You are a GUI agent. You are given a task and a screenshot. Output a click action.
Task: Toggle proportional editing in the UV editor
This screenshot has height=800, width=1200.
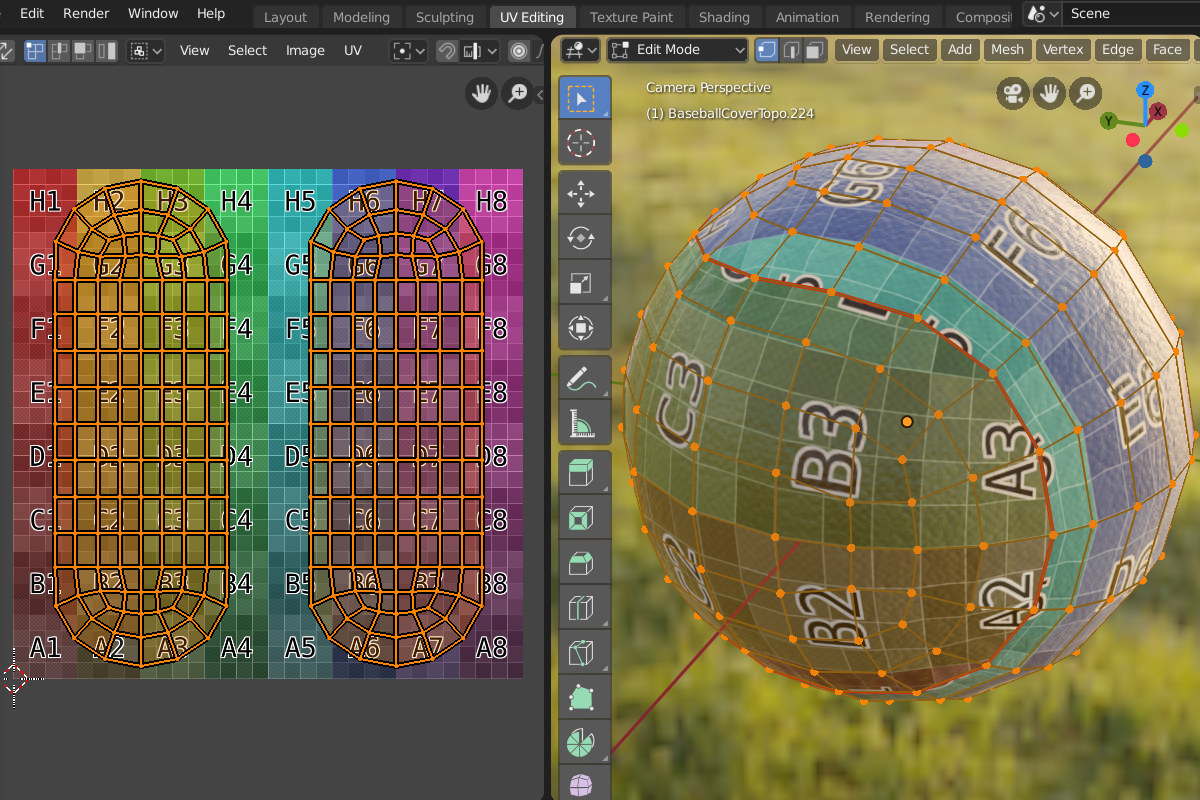pos(521,50)
